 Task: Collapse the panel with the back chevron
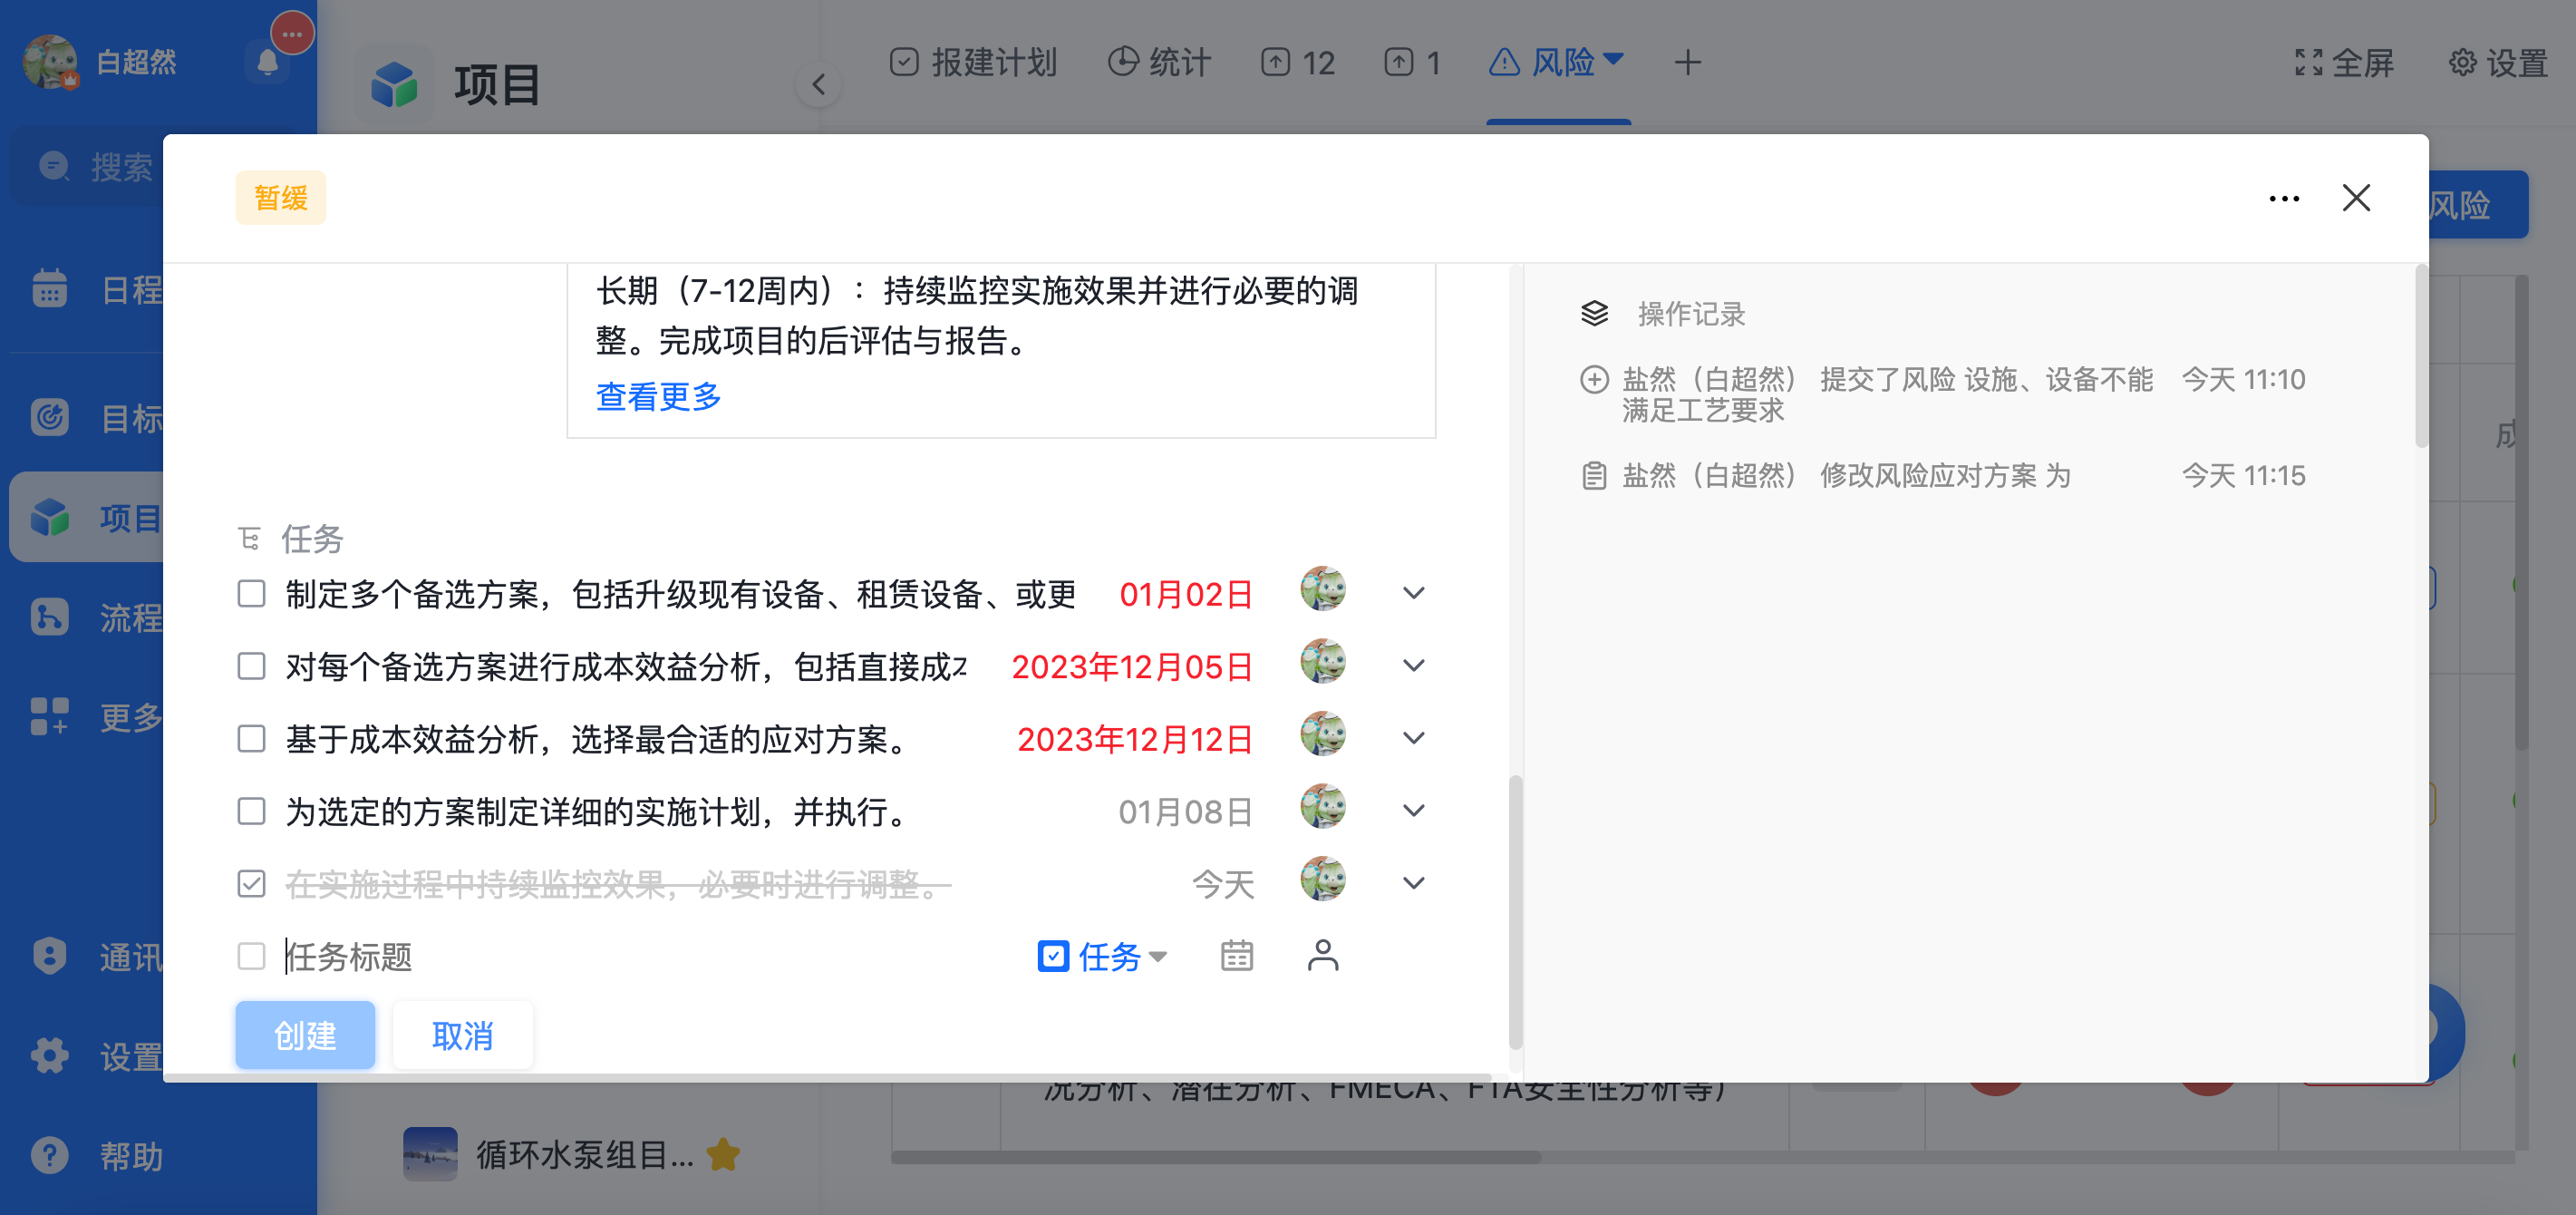coord(818,85)
